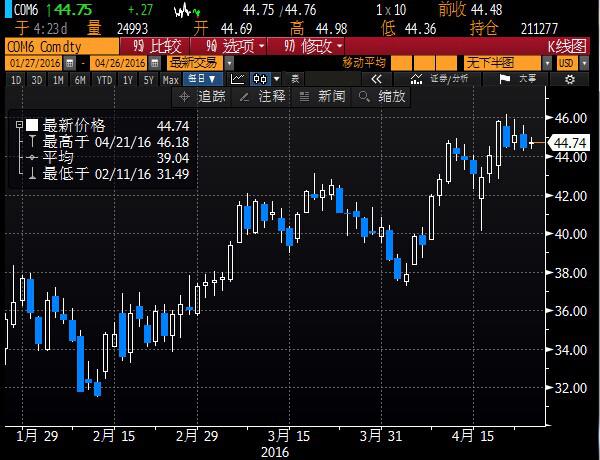
Task: Click the 44.74 price marker on axis
Action: [x=568, y=144]
